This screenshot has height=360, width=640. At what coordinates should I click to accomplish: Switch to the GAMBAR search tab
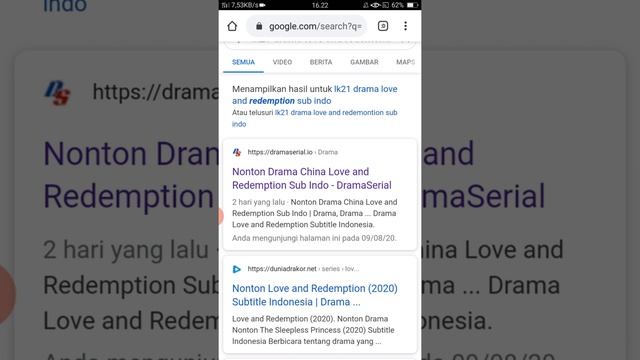(x=364, y=62)
